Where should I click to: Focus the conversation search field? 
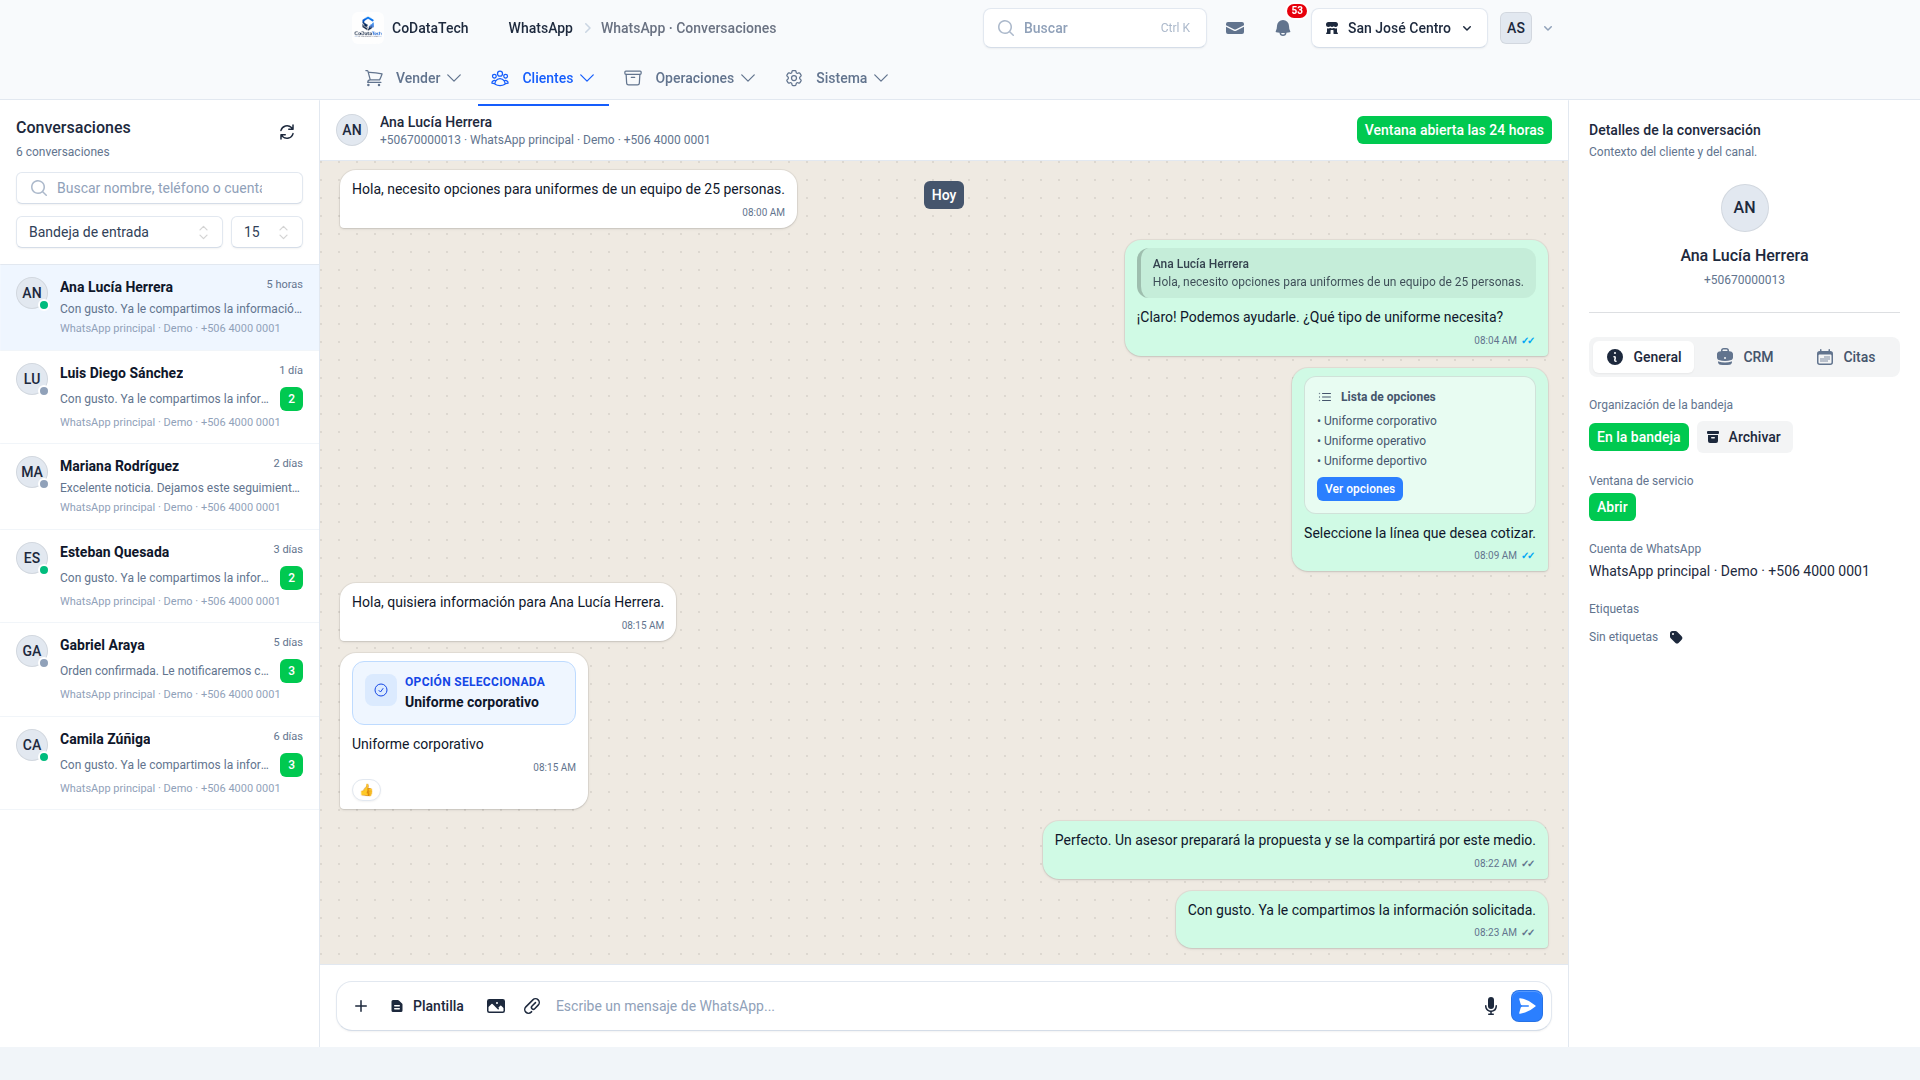(159, 188)
